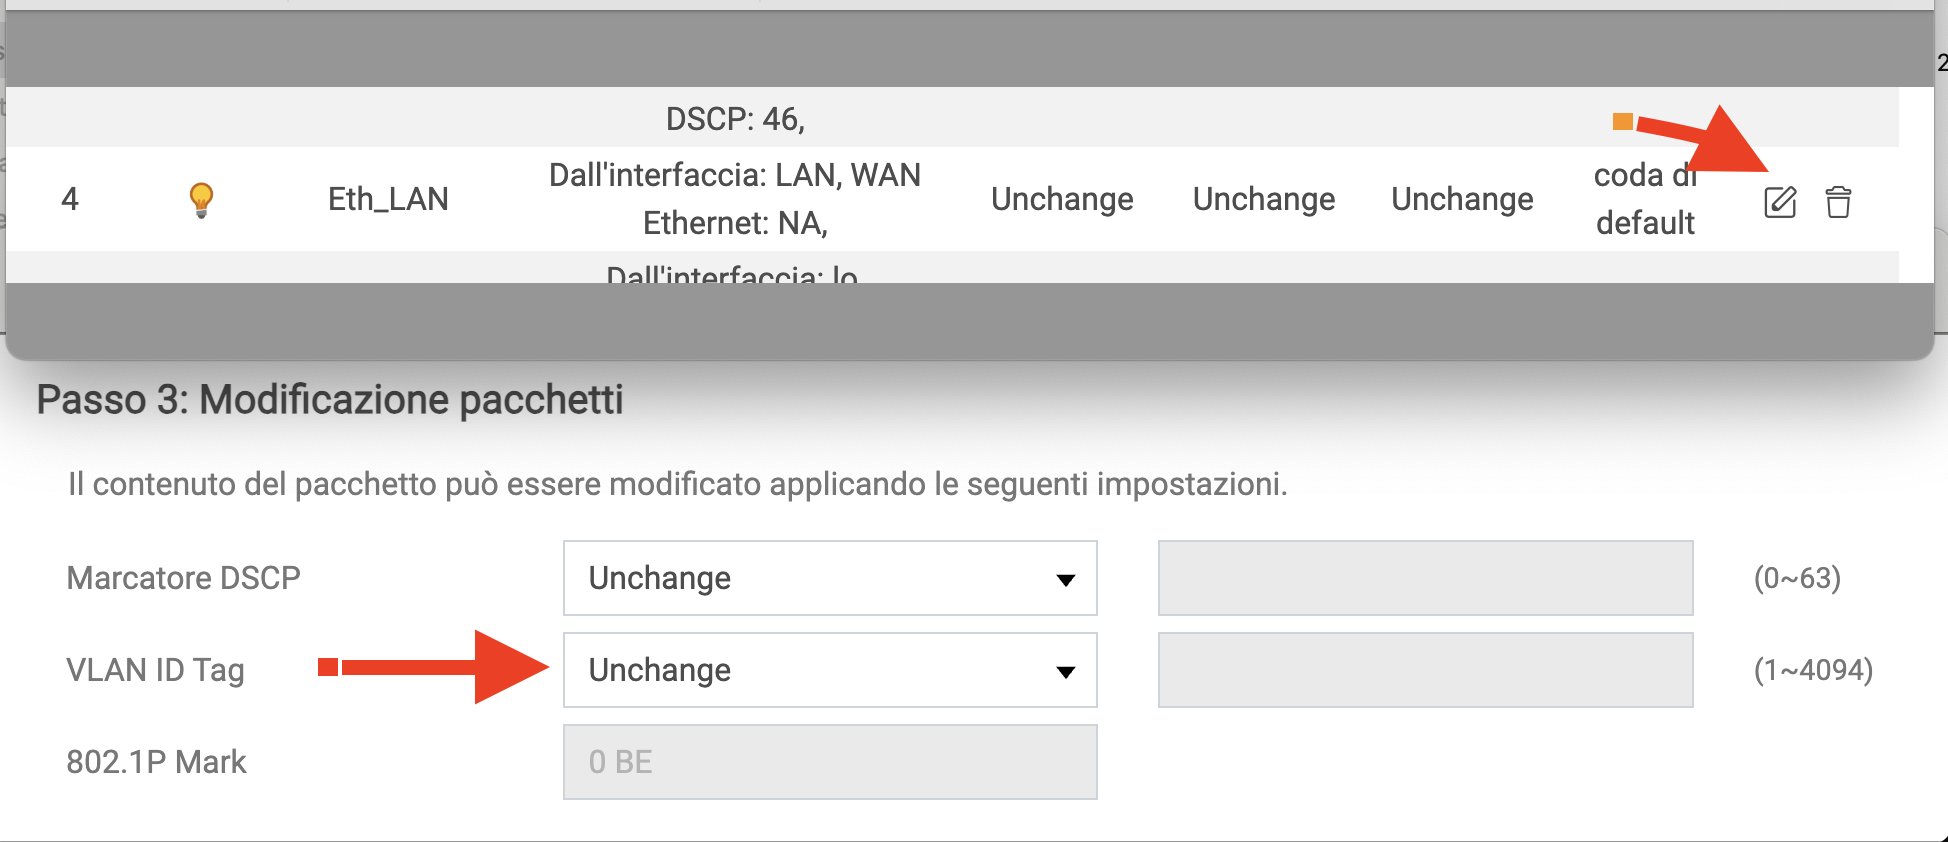This screenshot has width=1948, height=842.
Task: Click the first Unchange cell in row 4
Action: (1062, 199)
